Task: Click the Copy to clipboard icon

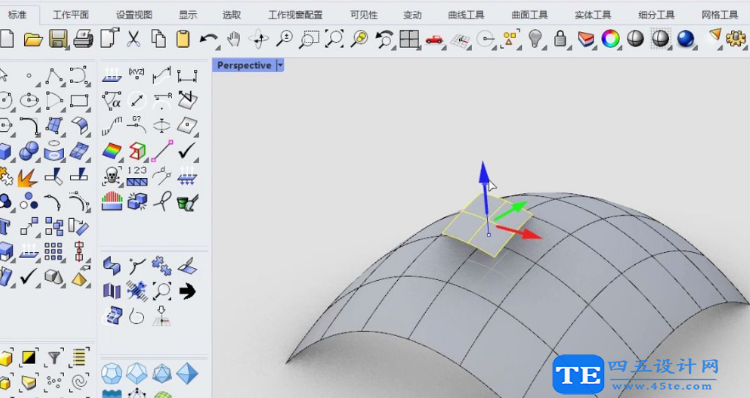Action: point(158,39)
